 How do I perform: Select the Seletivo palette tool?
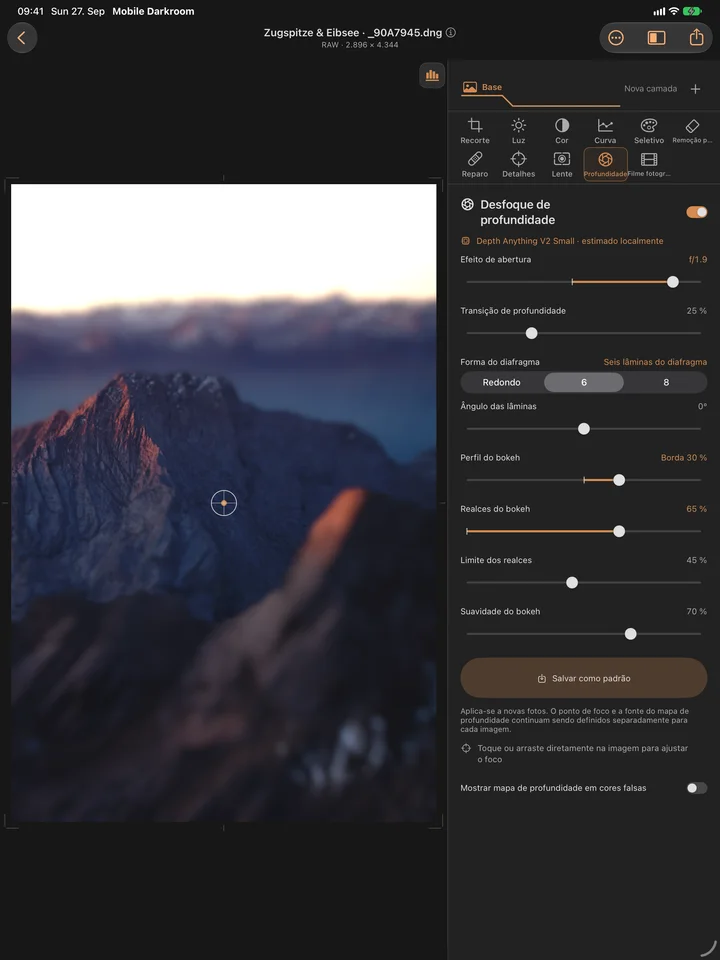coord(648,131)
